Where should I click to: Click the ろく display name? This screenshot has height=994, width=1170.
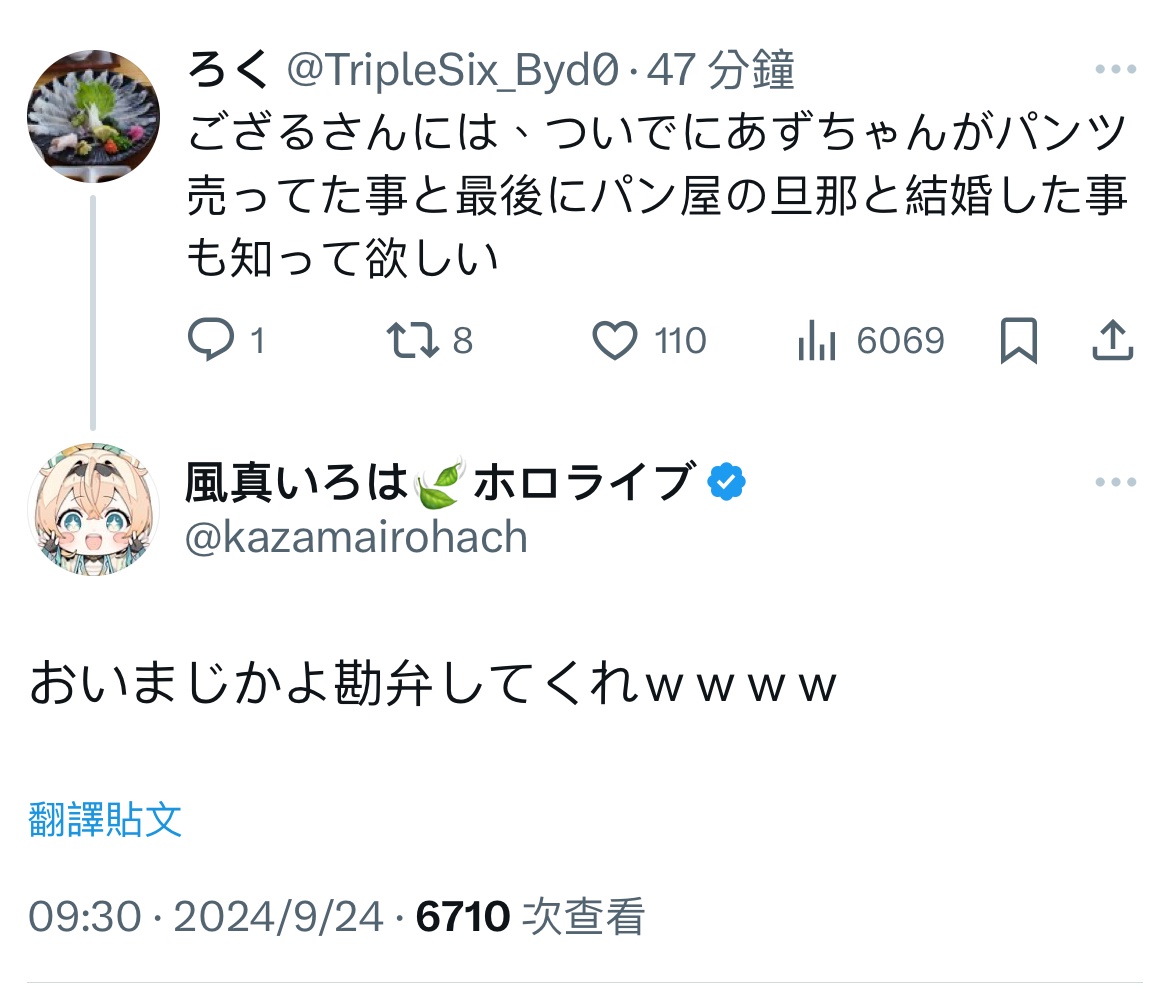(x=230, y=70)
